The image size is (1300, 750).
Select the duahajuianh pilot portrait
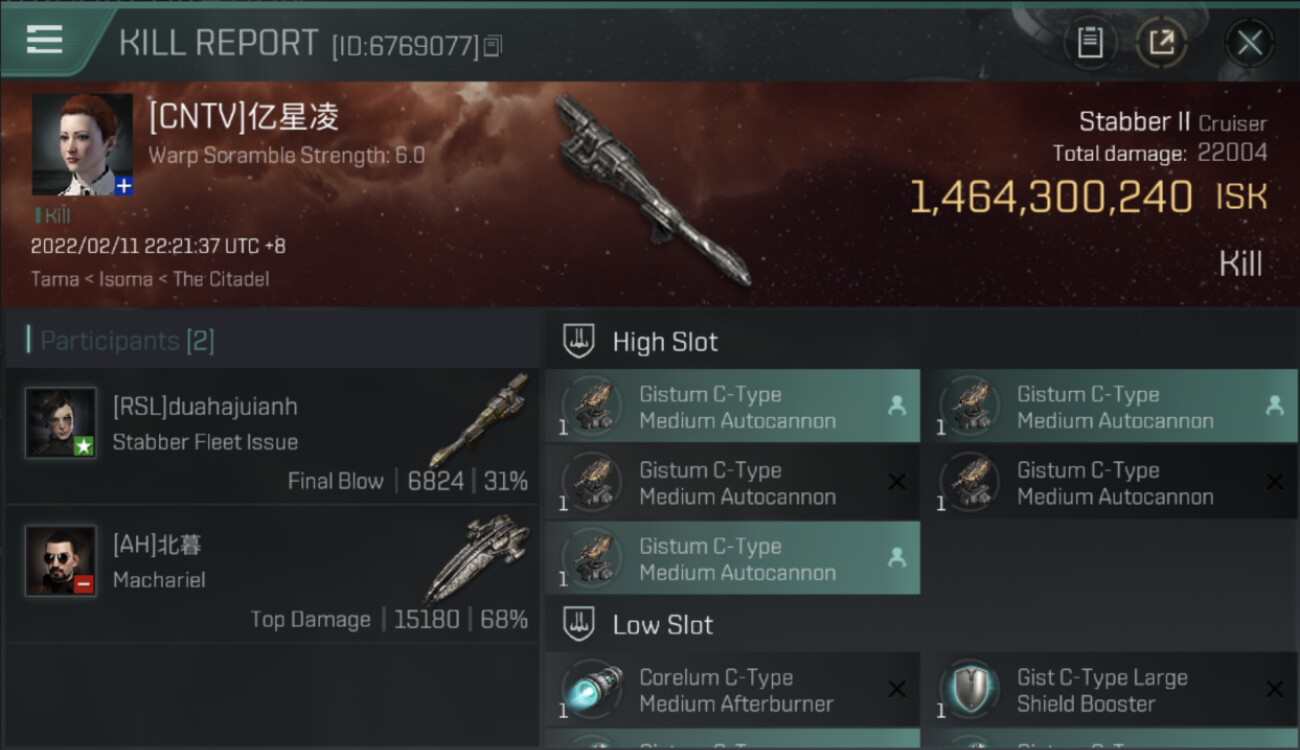point(61,423)
